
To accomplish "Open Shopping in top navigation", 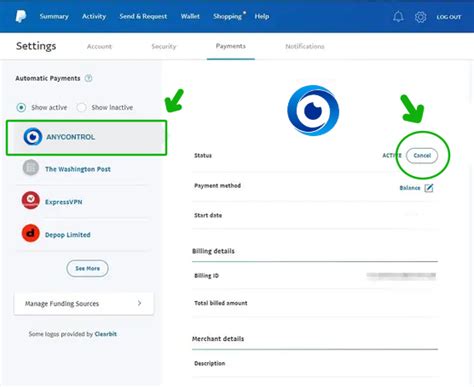I will 227,16.
